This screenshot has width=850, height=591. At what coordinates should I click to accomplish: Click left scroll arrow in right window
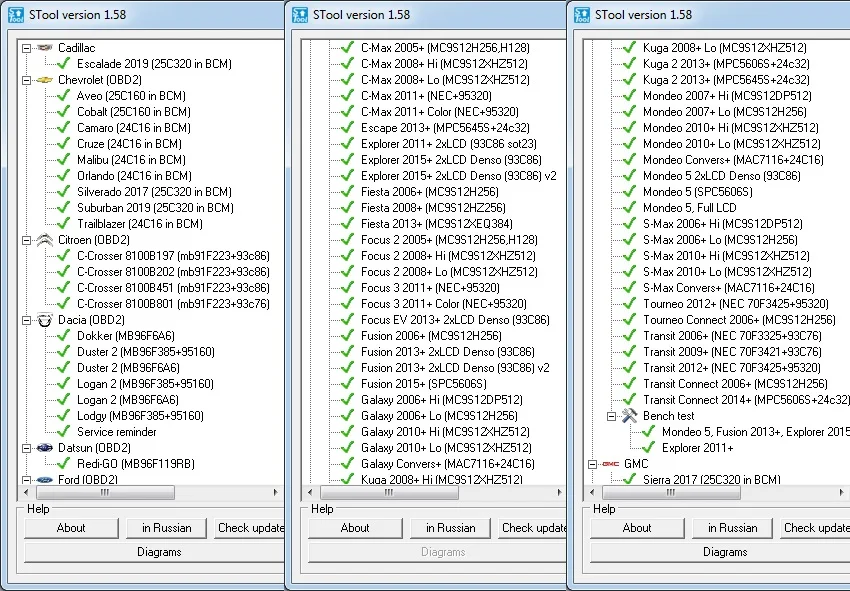[592, 492]
